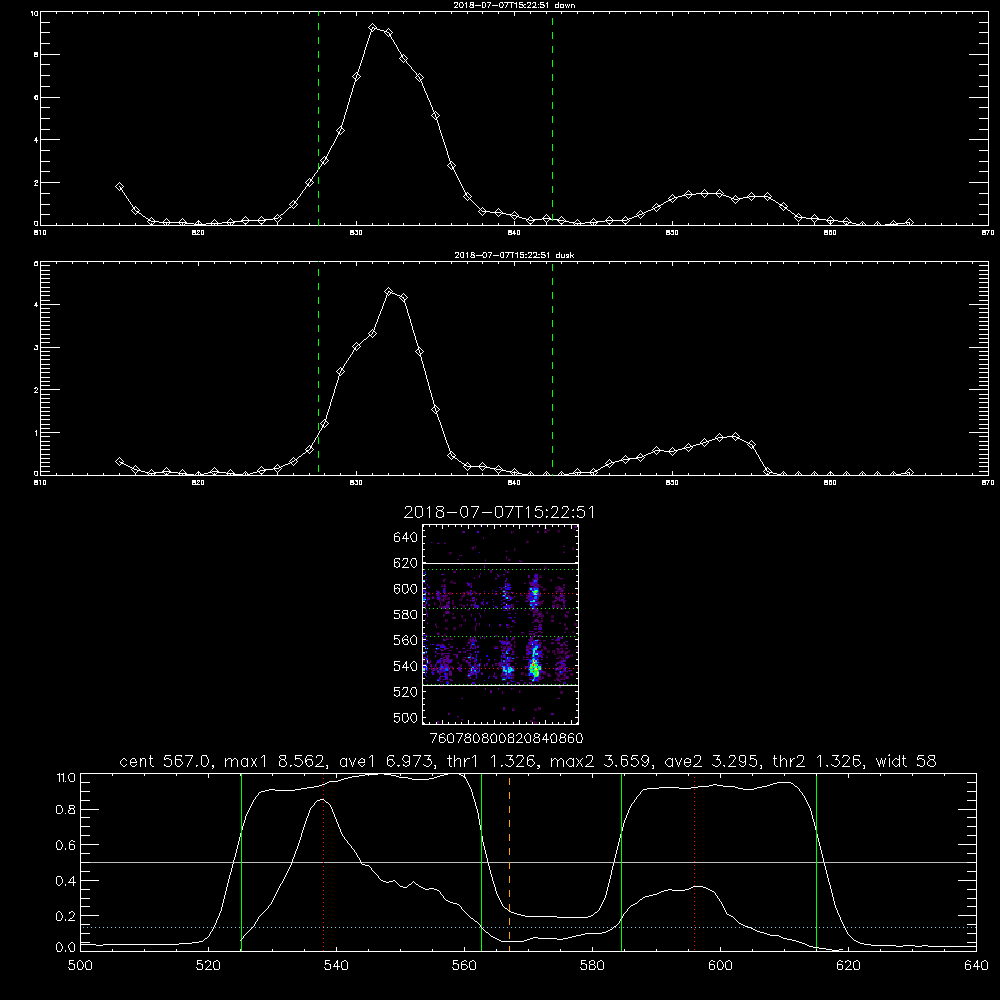Click the '0.4' y-axis label of the bottom plot
1000x1000 pixels.
point(66,881)
